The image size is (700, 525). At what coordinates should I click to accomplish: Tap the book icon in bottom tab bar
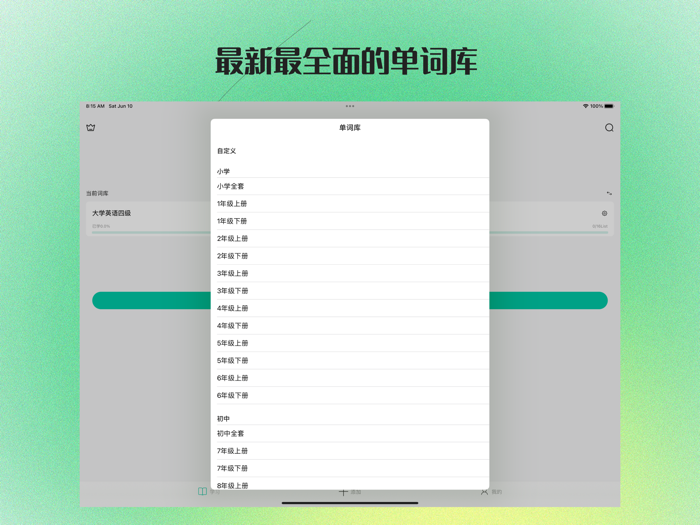coord(202,491)
